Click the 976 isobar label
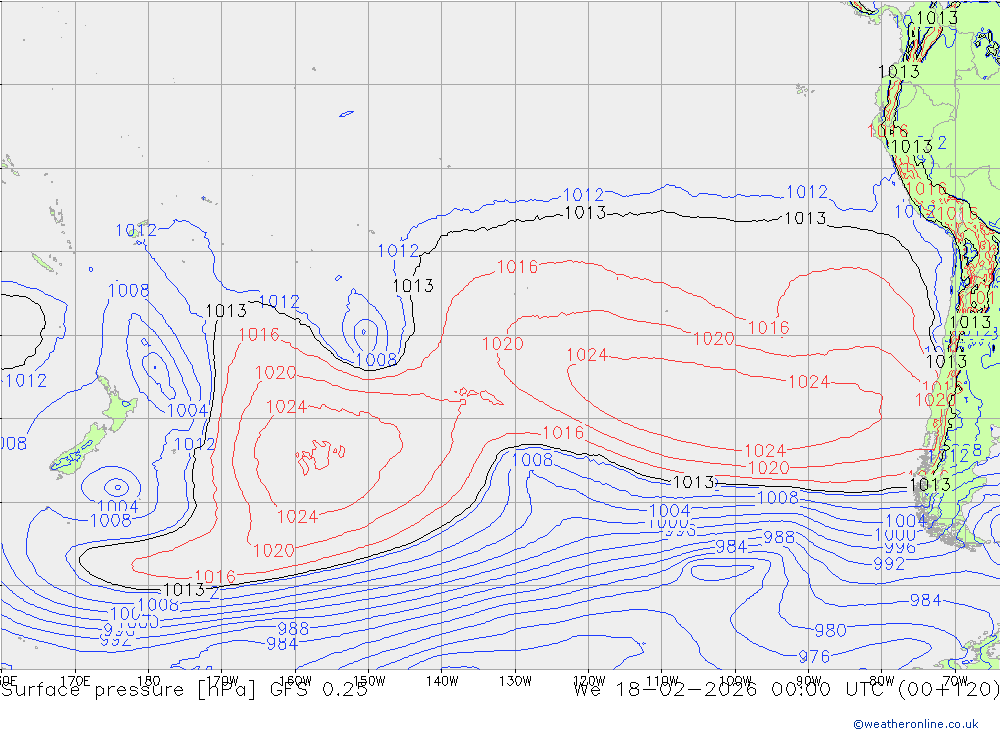The height and width of the screenshot is (733, 1000). click(x=814, y=656)
